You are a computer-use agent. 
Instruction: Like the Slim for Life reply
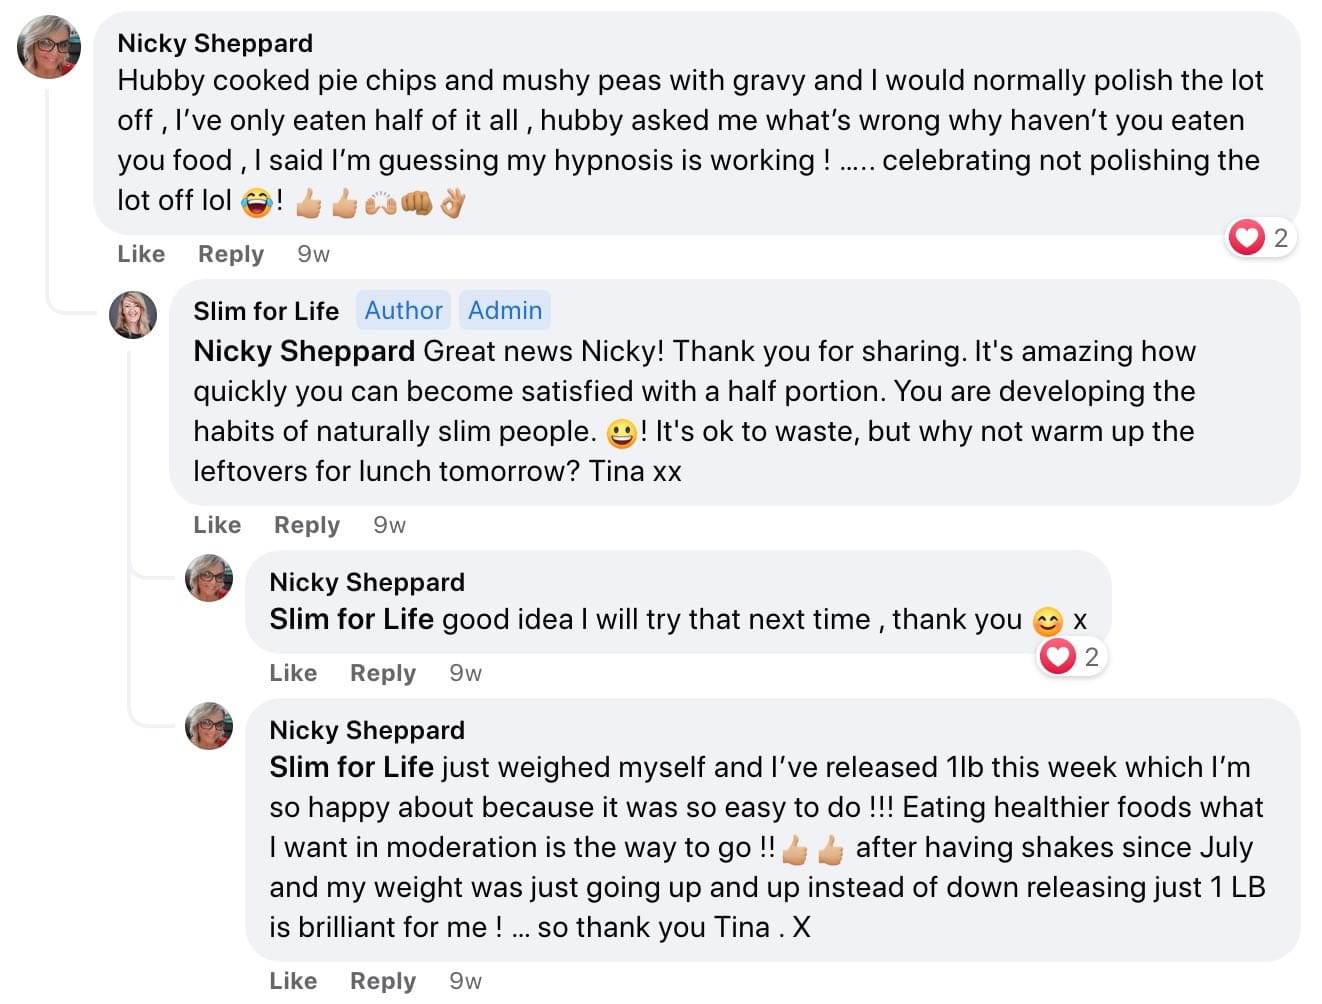click(217, 525)
